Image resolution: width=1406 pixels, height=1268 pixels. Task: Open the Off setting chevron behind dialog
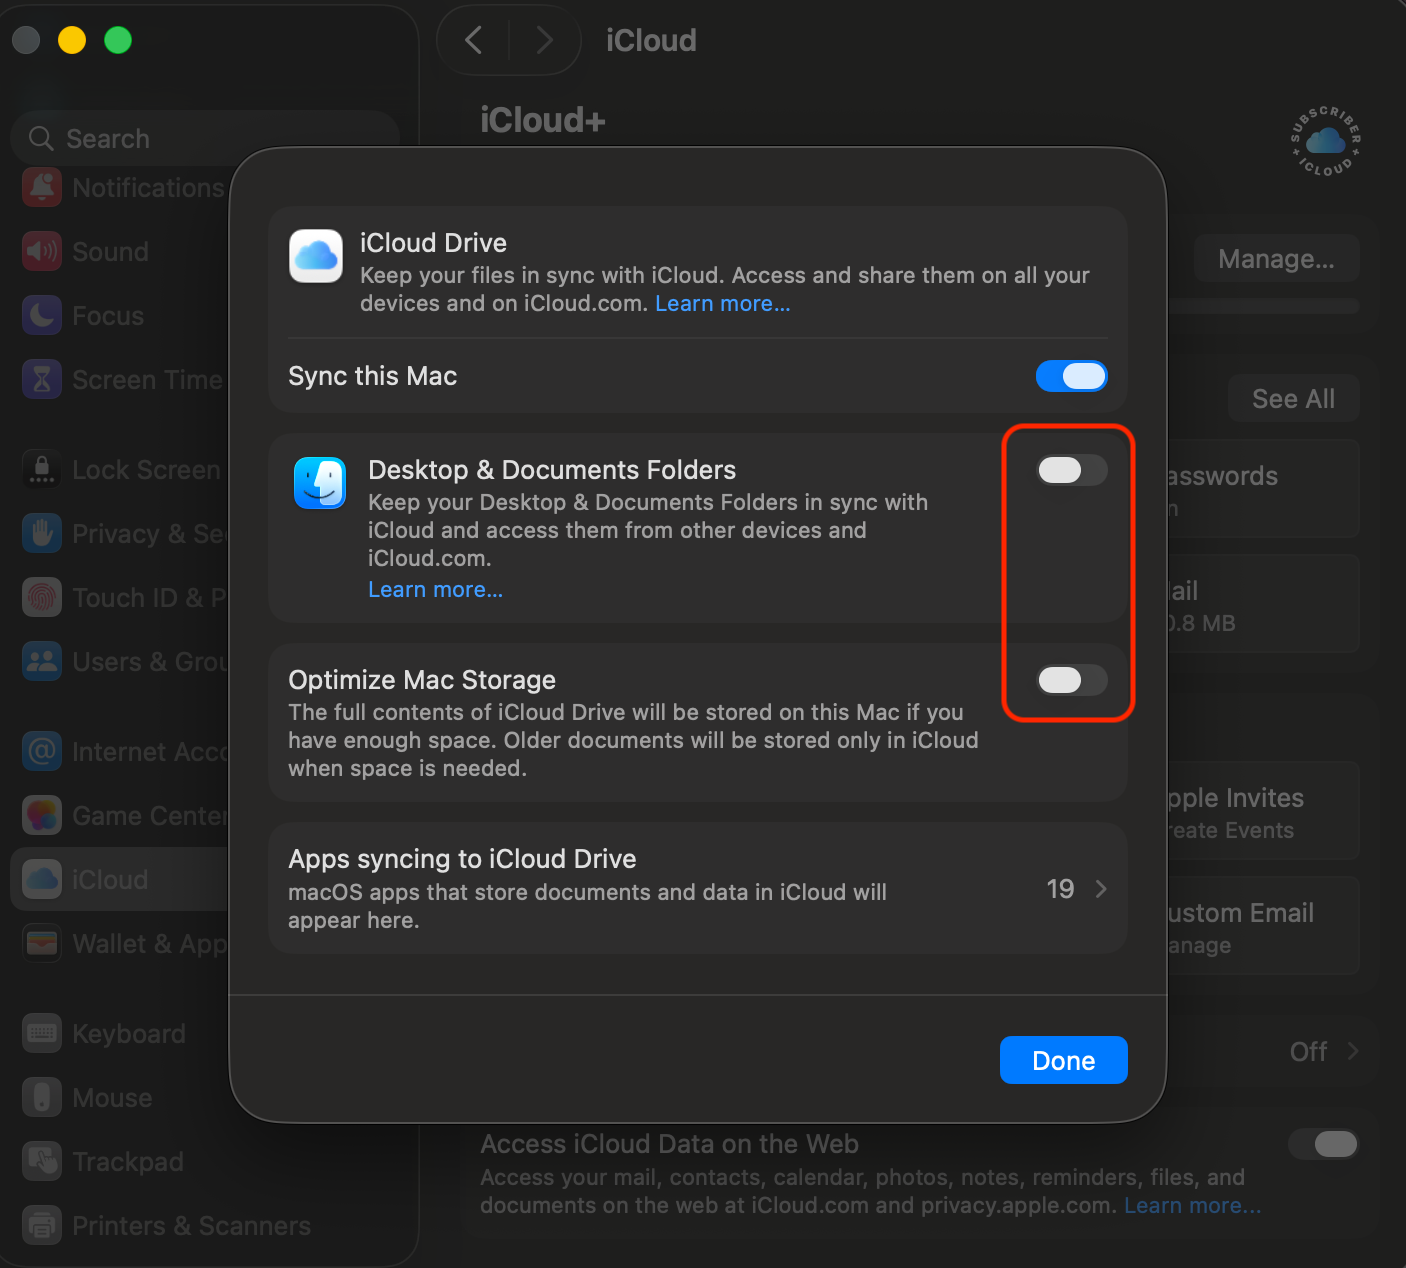coord(1353,1051)
